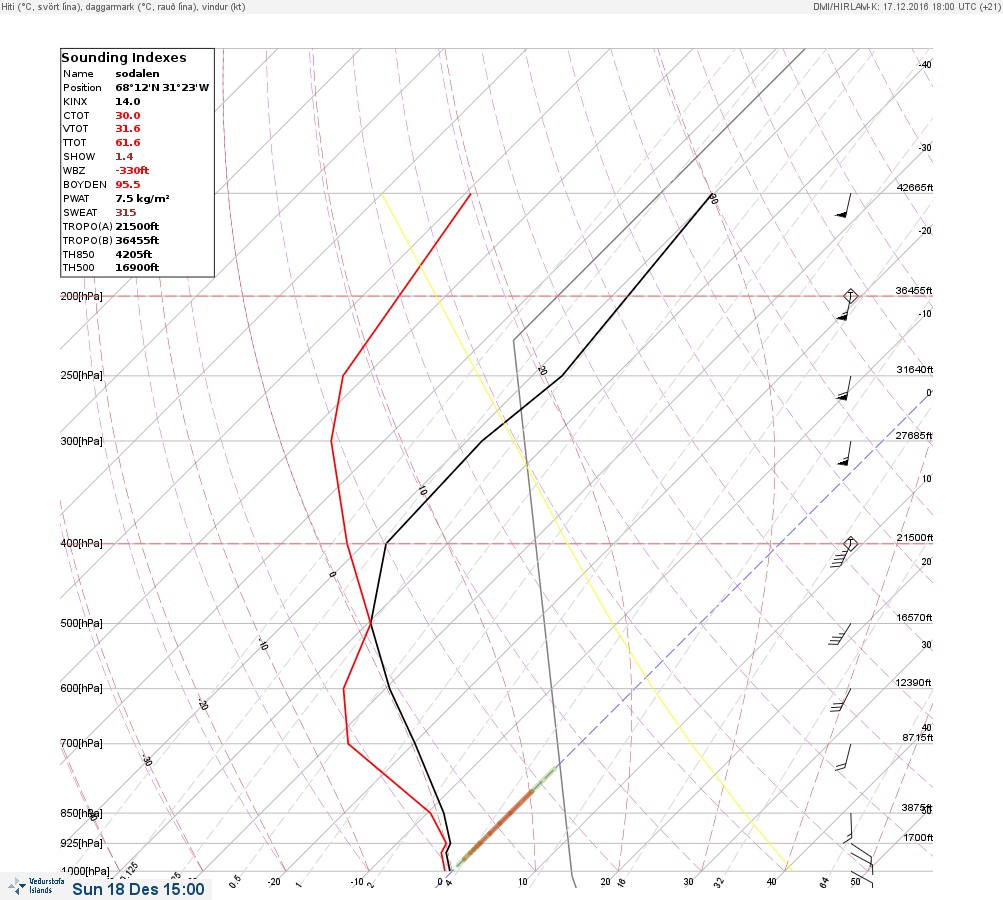Click the 600[hPa] pressure label
This screenshot has height=900, width=1003.
pos(81,689)
